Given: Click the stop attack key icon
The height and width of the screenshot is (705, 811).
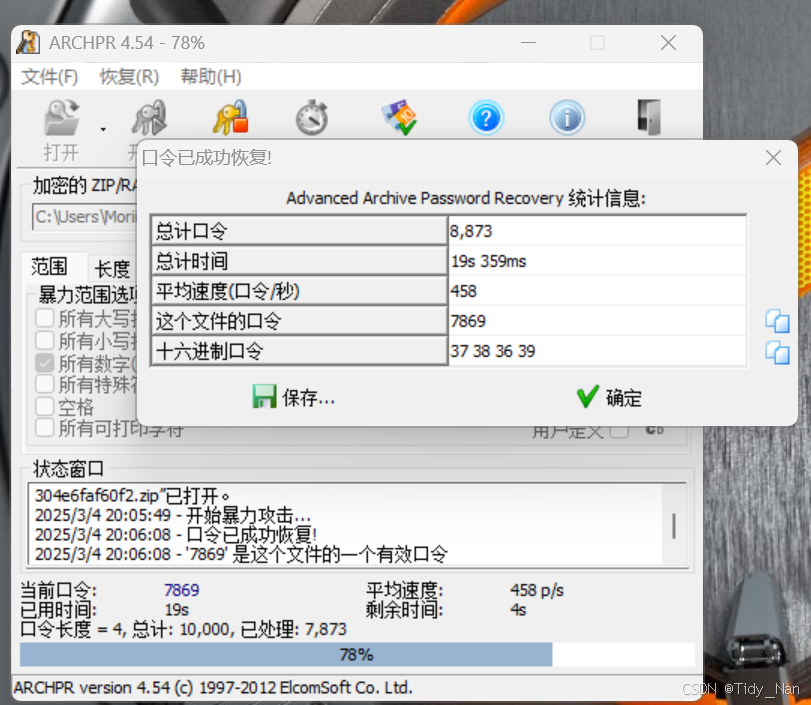Looking at the screenshot, I should (231, 117).
